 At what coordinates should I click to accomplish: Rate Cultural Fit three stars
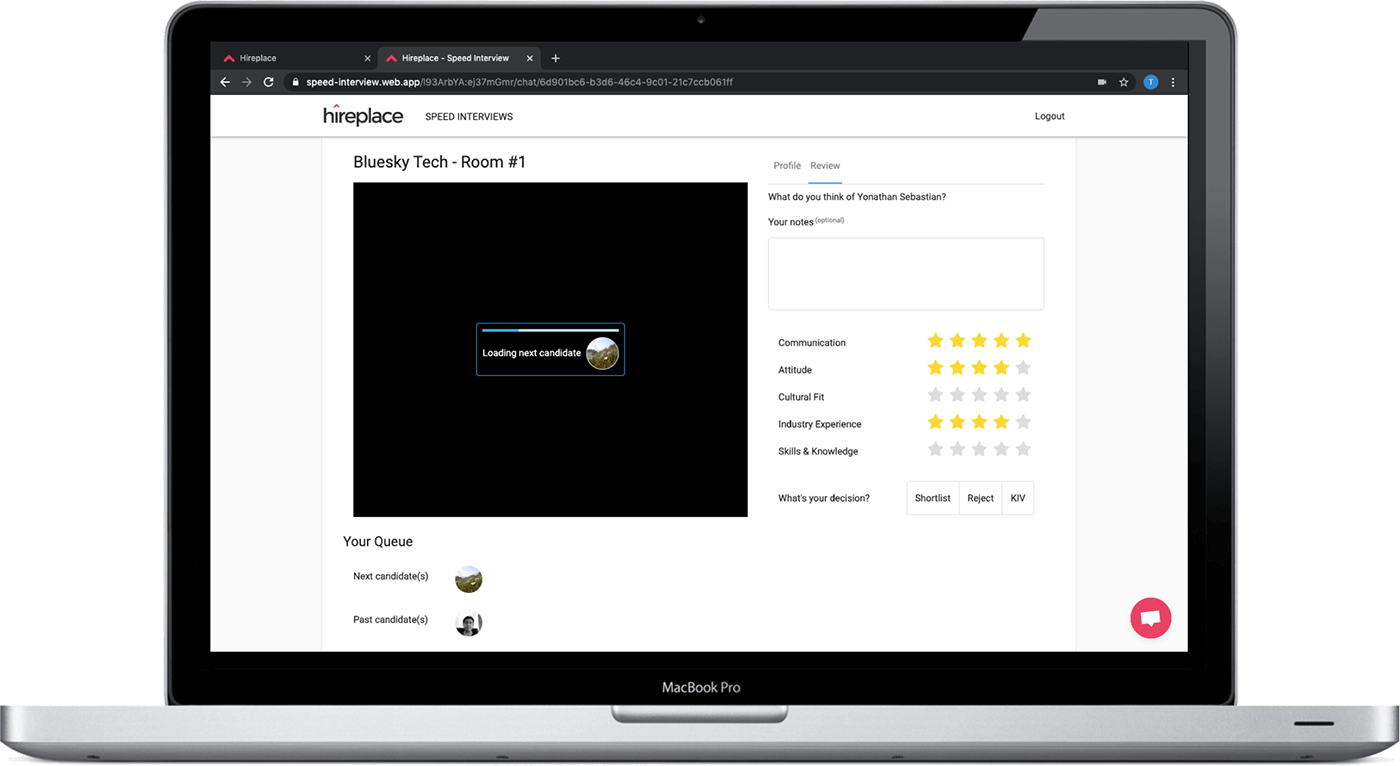pyautogui.click(x=979, y=395)
